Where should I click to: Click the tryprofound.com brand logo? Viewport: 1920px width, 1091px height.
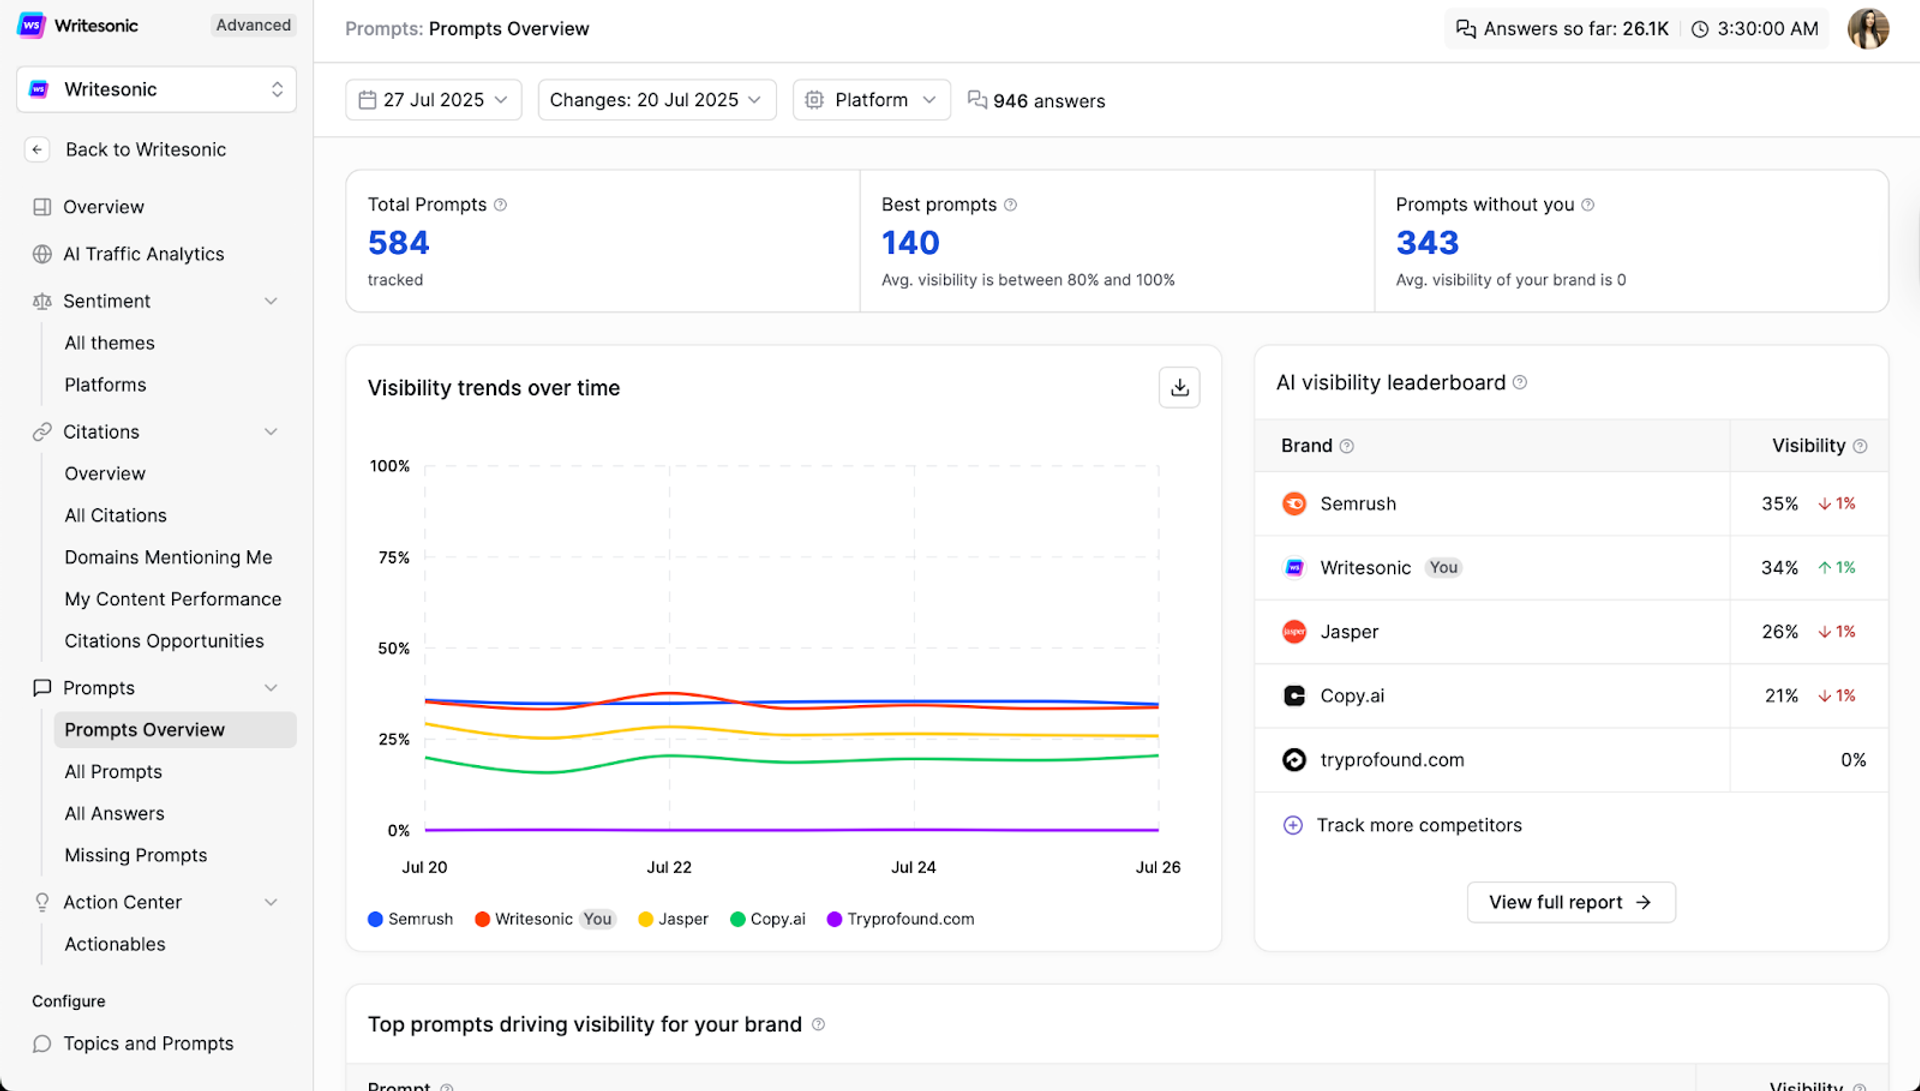tap(1294, 760)
